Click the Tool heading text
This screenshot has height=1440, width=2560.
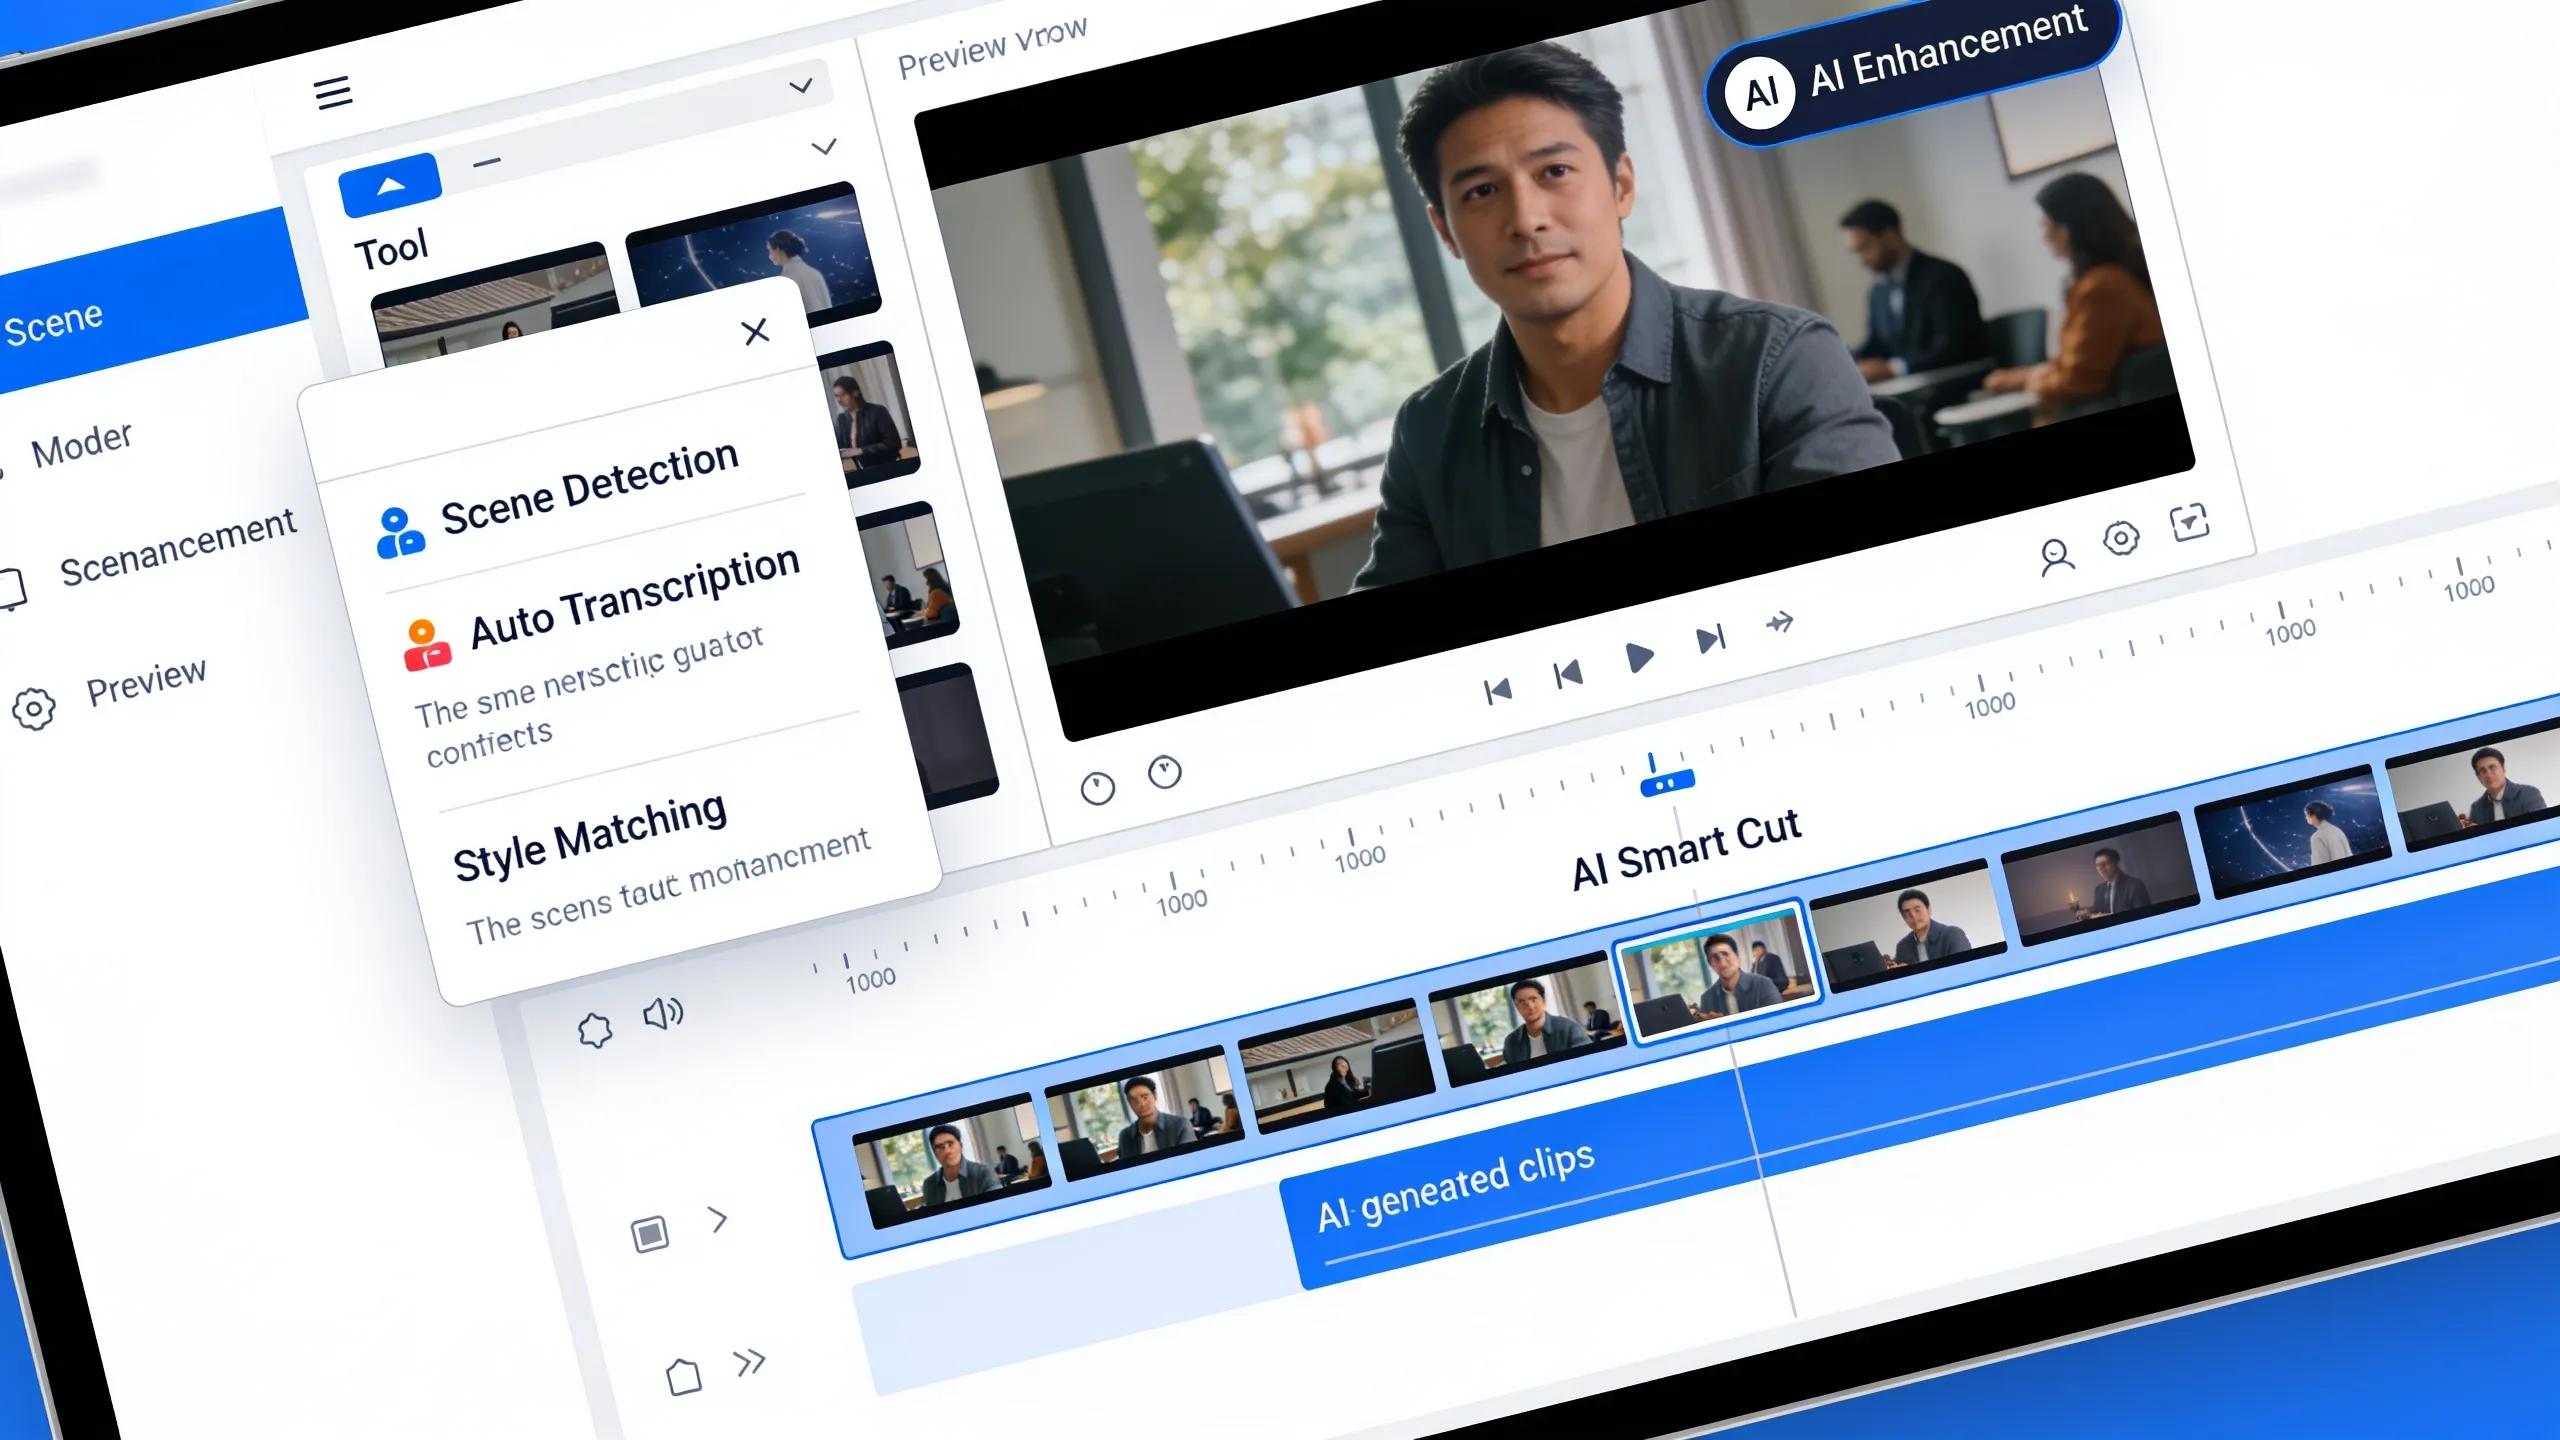pyautogui.click(x=392, y=249)
